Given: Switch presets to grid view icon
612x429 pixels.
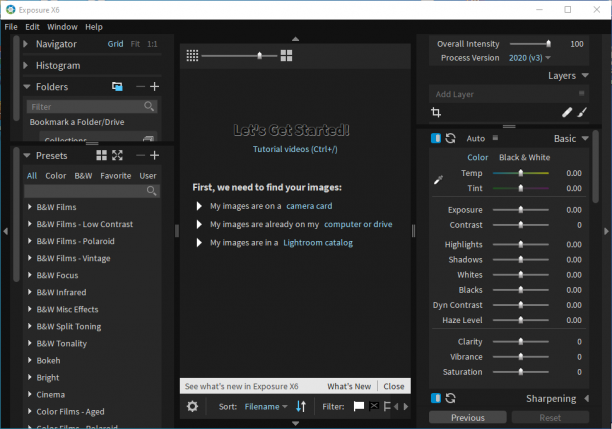Looking at the screenshot, I should (101, 155).
